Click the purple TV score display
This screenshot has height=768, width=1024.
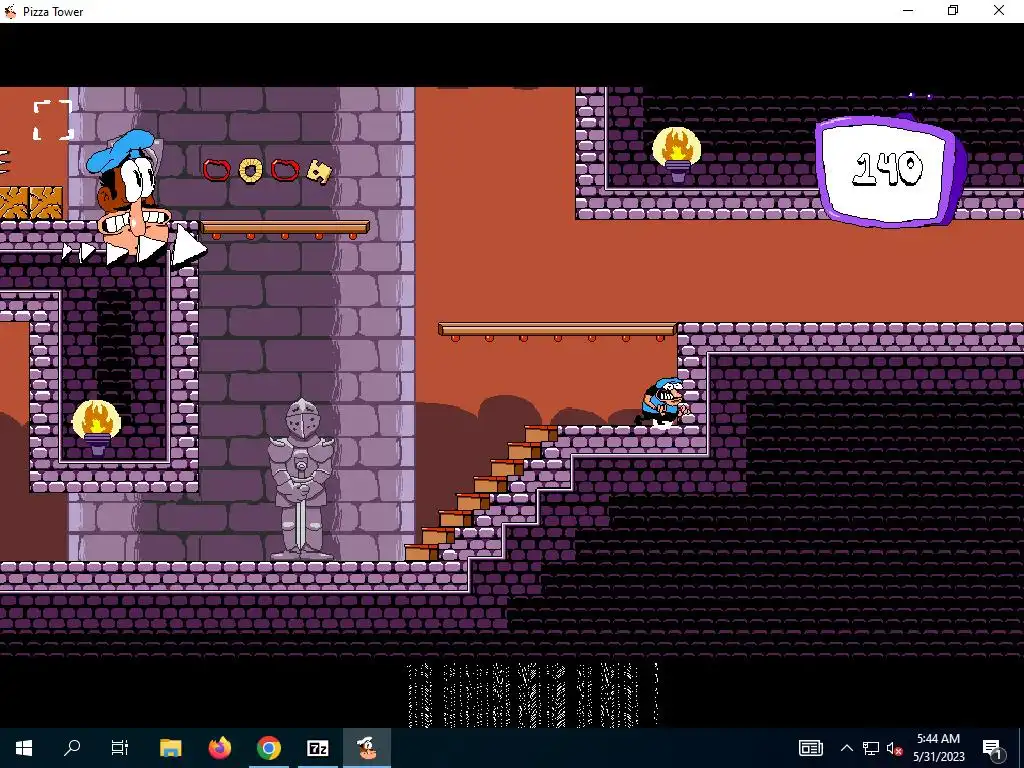pos(891,170)
